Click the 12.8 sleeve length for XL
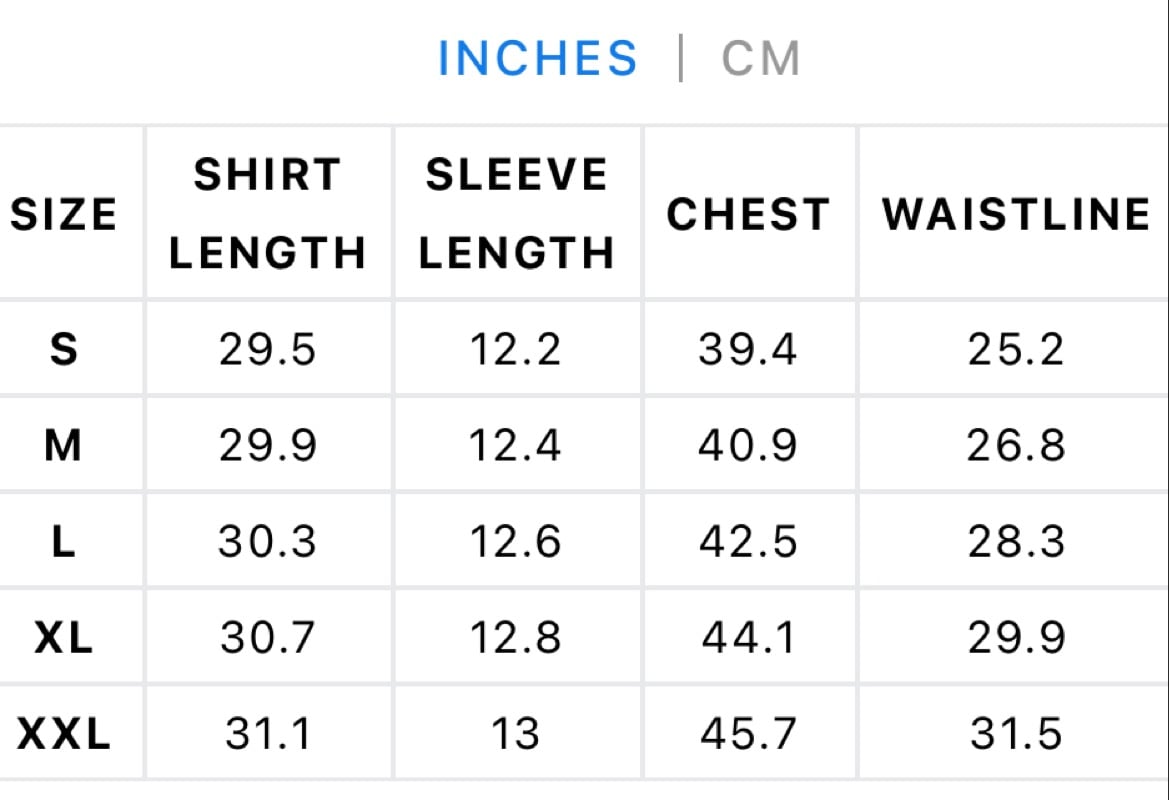 tap(515, 637)
